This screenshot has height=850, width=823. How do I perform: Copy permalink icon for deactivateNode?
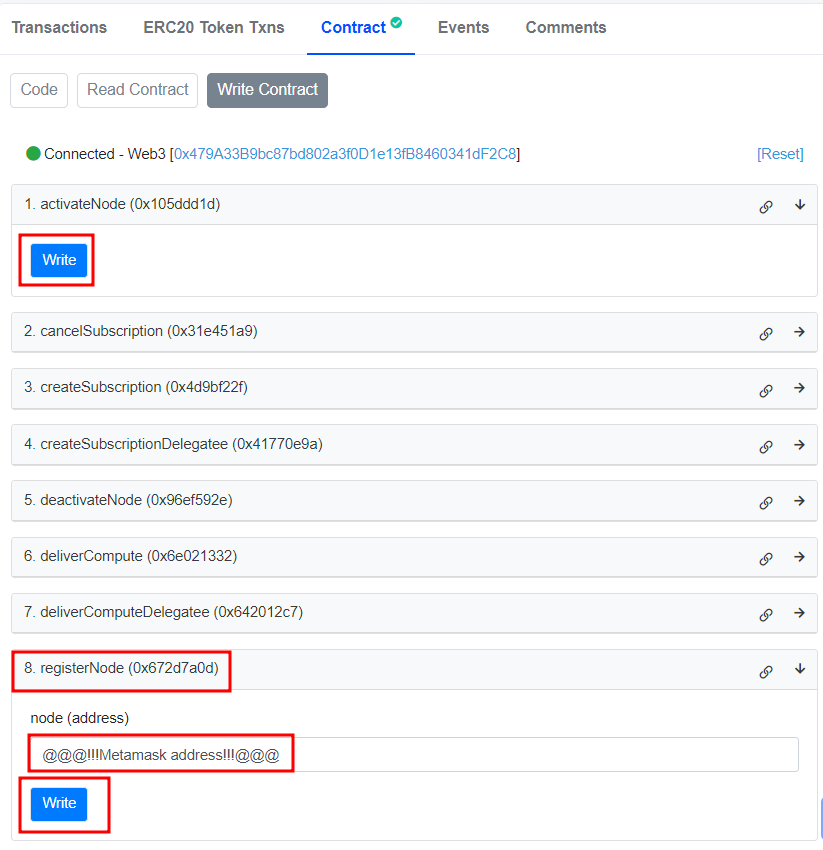coord(766,503)
